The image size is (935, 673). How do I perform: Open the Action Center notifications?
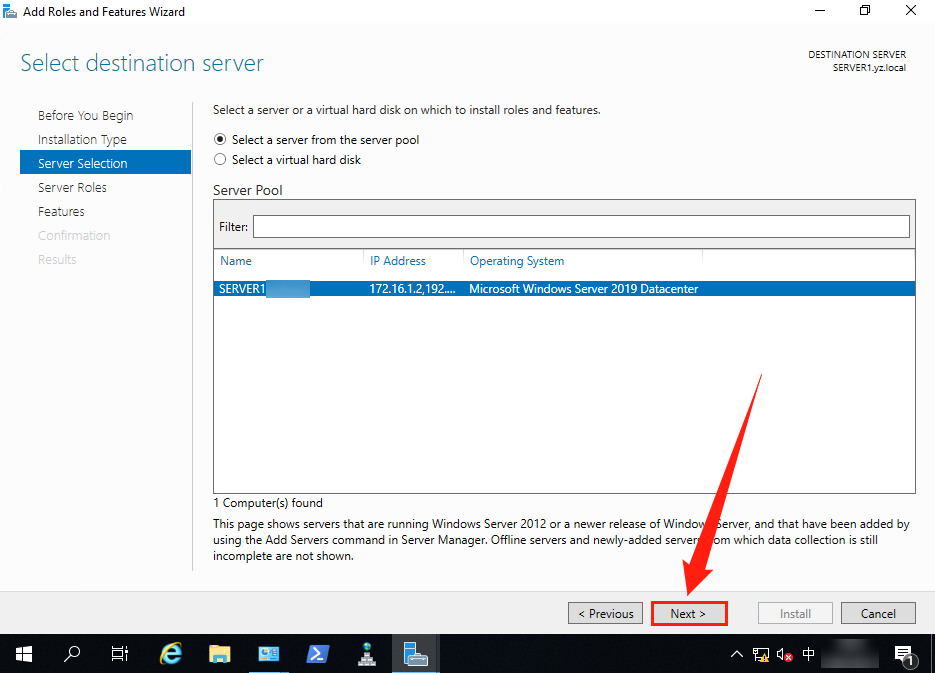coord(904,655)
